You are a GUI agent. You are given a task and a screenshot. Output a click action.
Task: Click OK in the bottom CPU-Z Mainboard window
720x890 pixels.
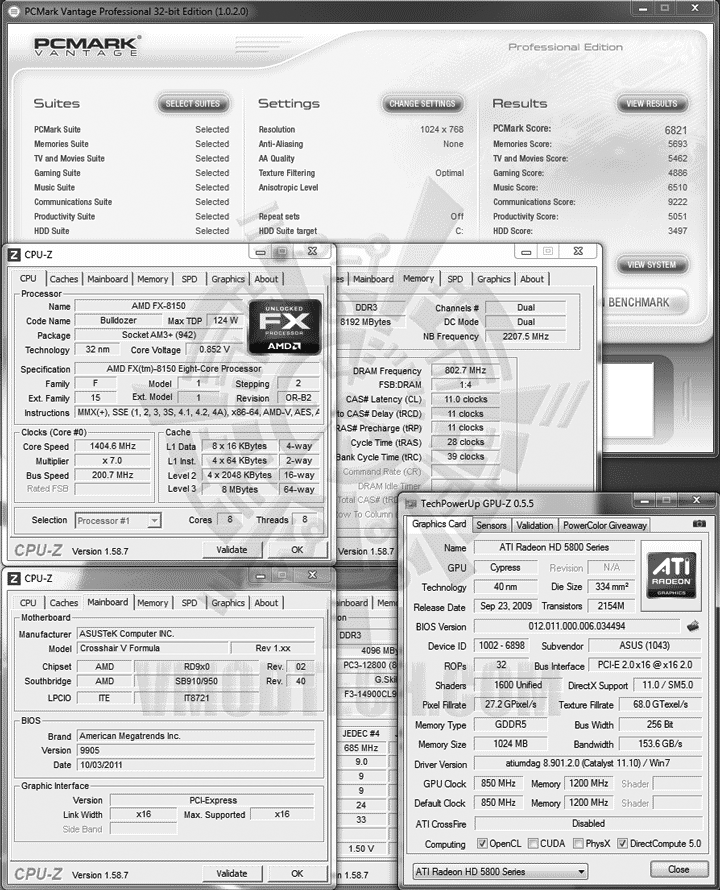pyautogui.click(x=297, y=874)
